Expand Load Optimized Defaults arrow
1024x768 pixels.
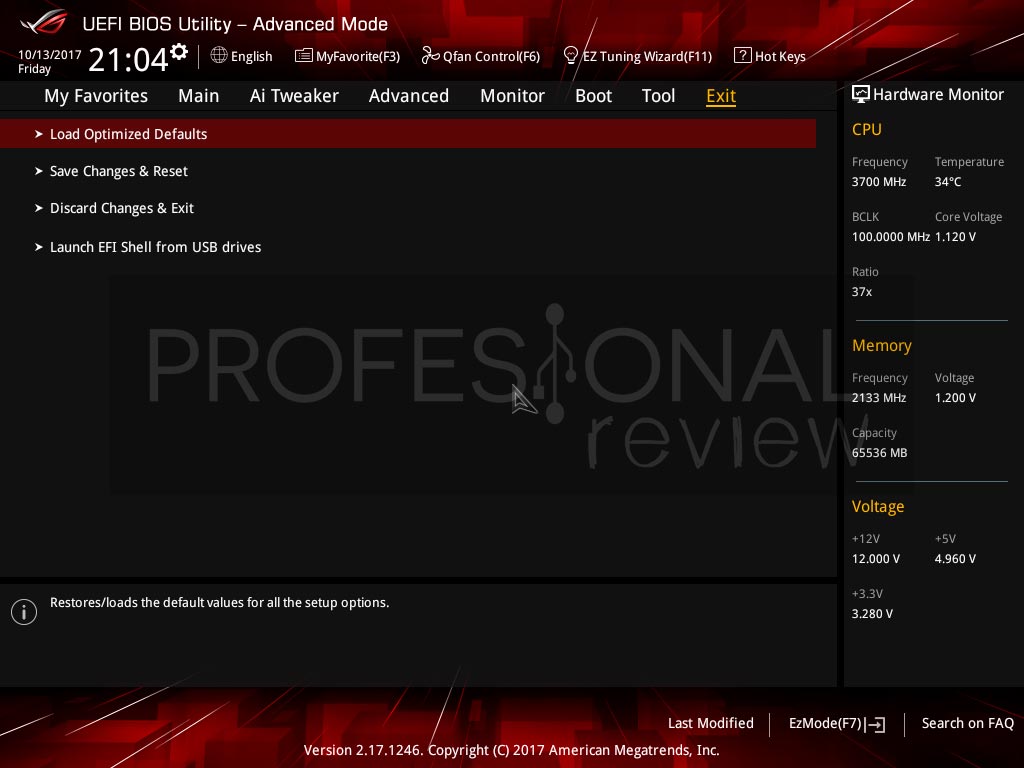[39, 134]
